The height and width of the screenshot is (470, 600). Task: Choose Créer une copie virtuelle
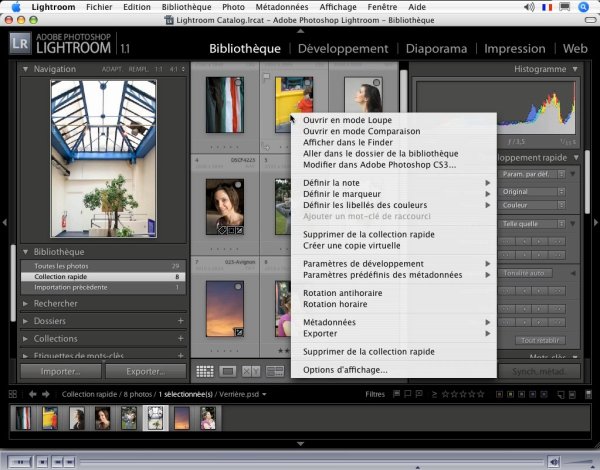[x=352, y=246]
